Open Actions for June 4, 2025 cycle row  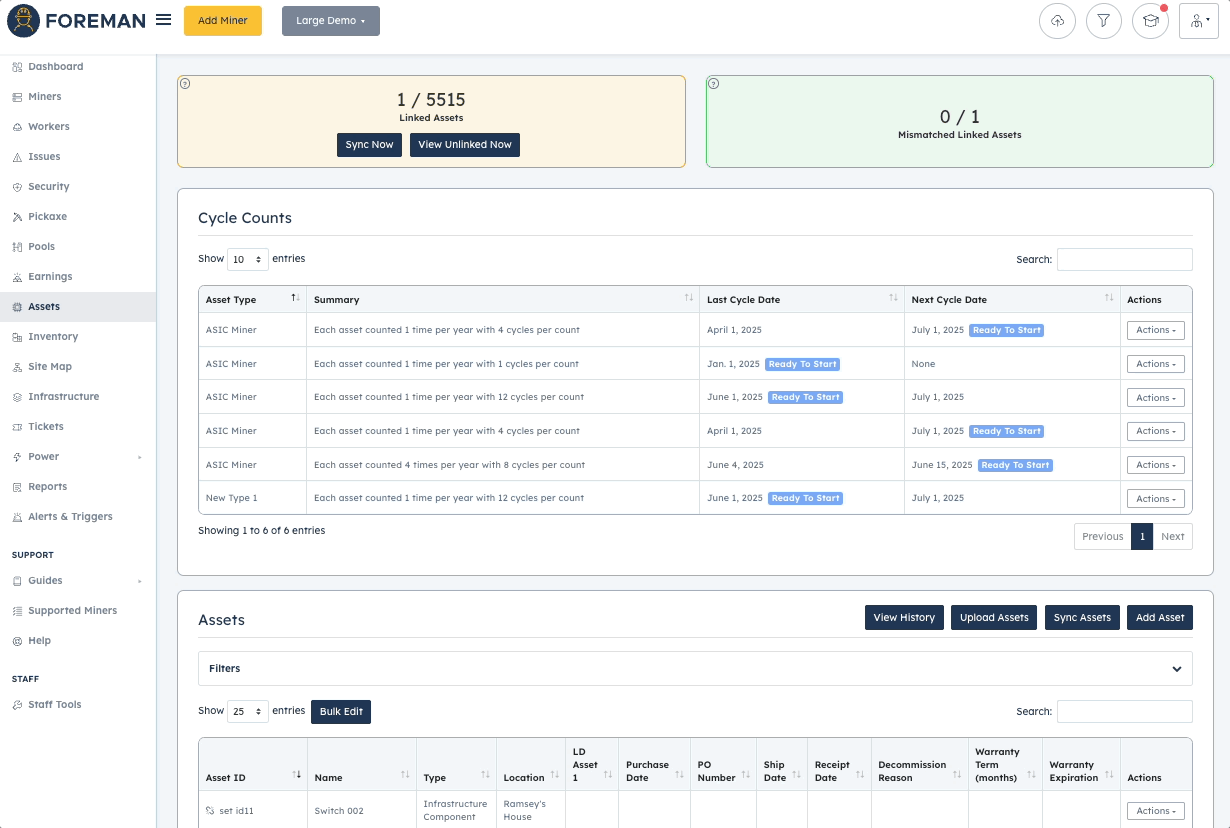(1156, 465)
